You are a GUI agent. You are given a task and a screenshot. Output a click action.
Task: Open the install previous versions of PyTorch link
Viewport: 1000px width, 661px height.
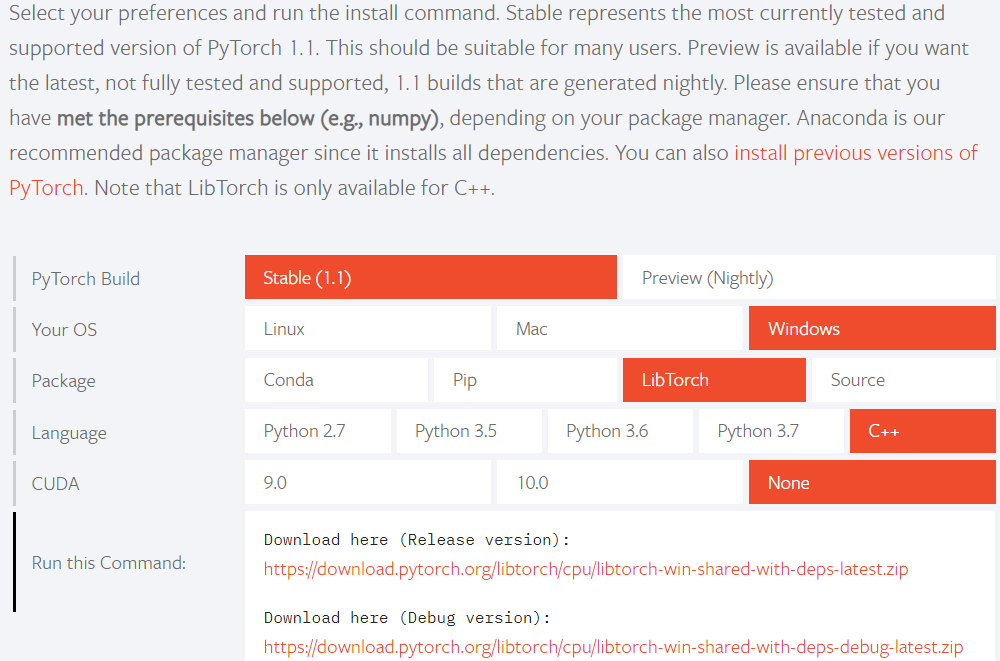click(855, 154)
